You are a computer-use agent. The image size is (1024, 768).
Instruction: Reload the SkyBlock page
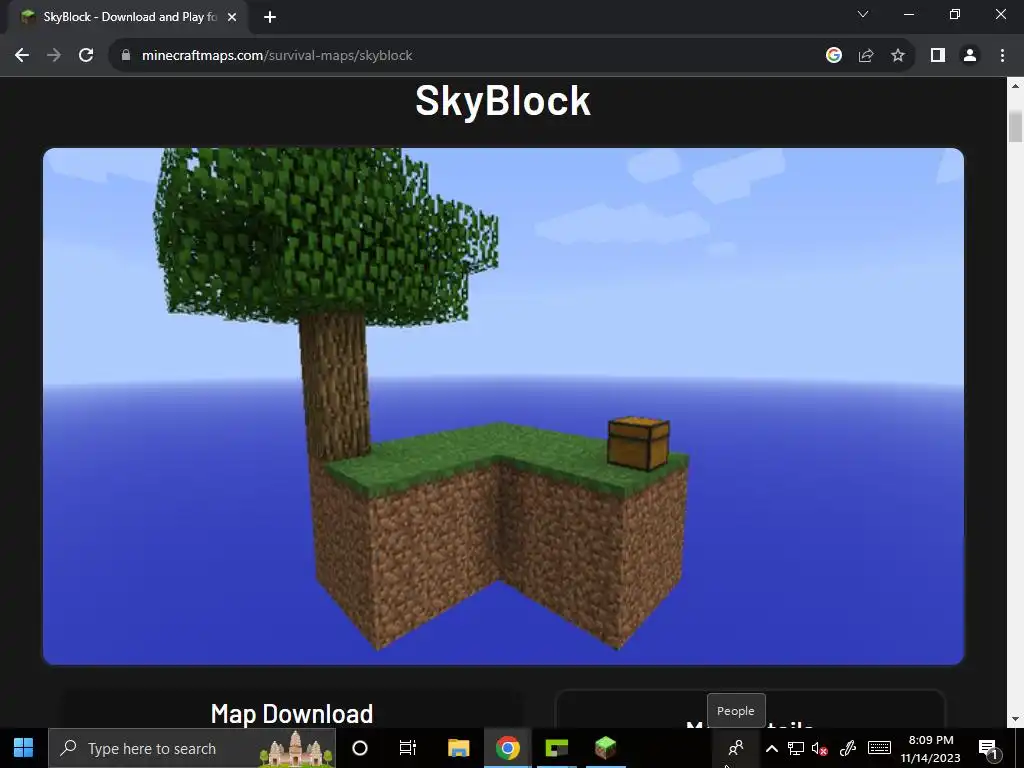pos(86,56)
